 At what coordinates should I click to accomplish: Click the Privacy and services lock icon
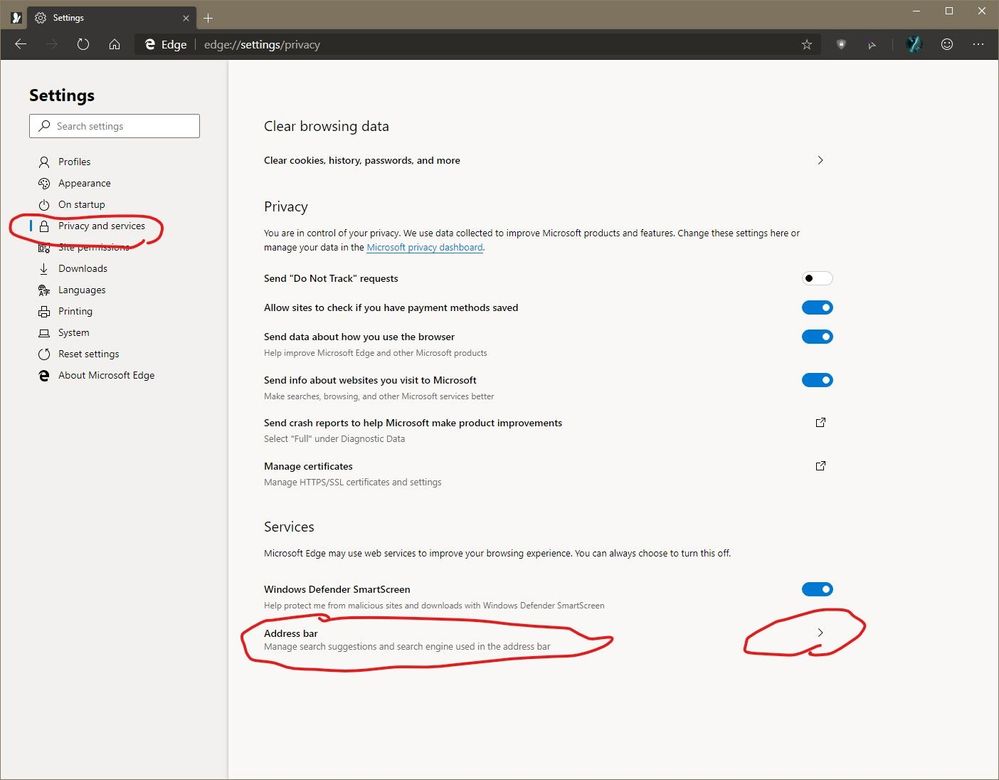44,226
